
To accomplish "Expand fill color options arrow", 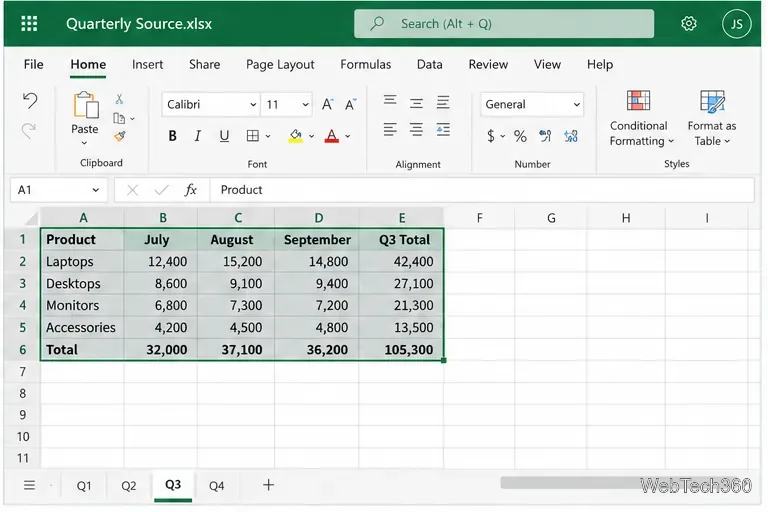I will [x=312, y=136].
